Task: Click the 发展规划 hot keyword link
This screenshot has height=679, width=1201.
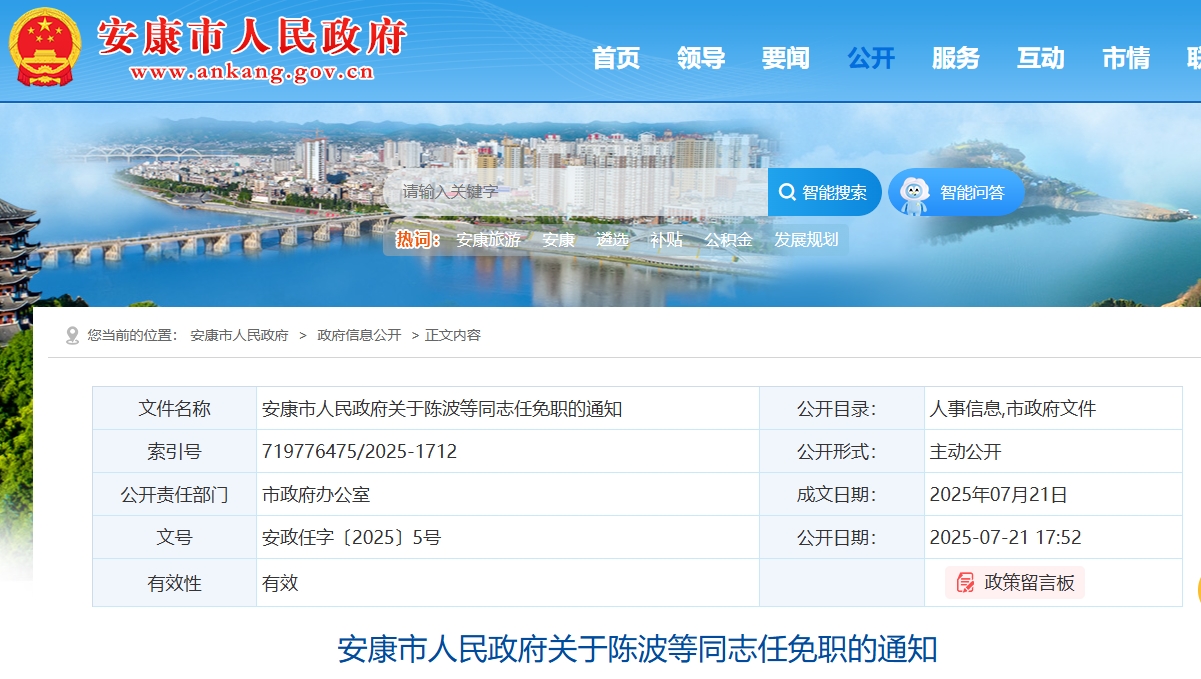Action: [x=806, y=240]
